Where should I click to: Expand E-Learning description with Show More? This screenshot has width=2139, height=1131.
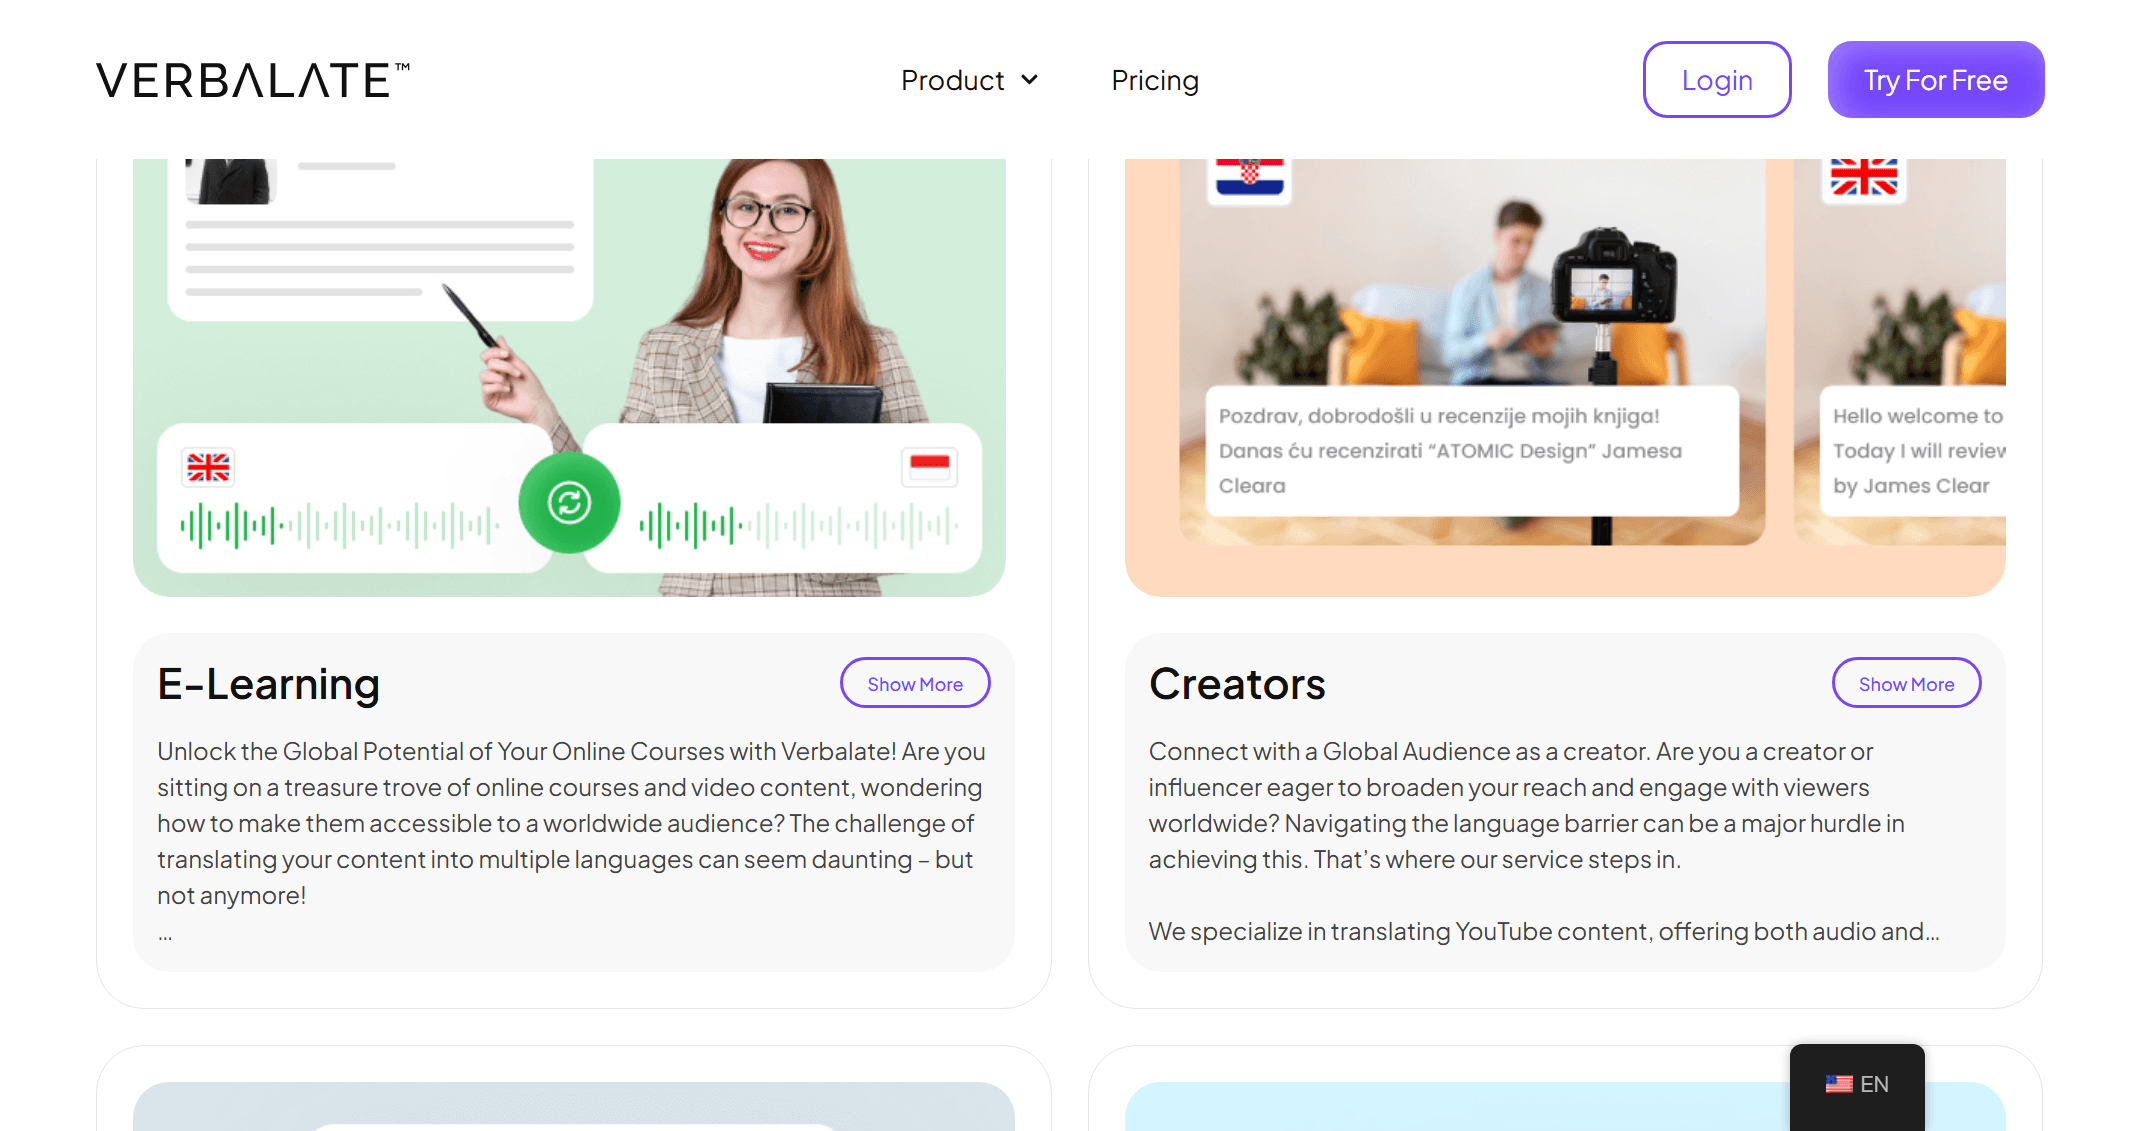[x=915, y=683]
